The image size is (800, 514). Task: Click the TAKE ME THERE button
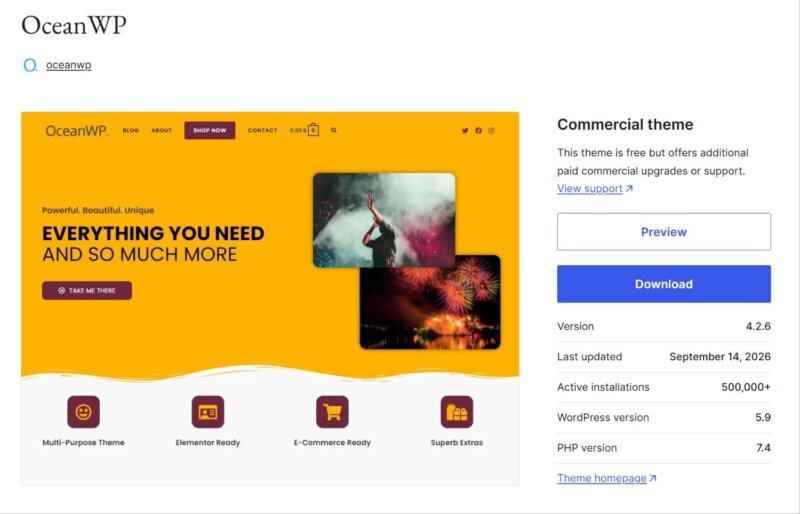(x=87, y=290)
